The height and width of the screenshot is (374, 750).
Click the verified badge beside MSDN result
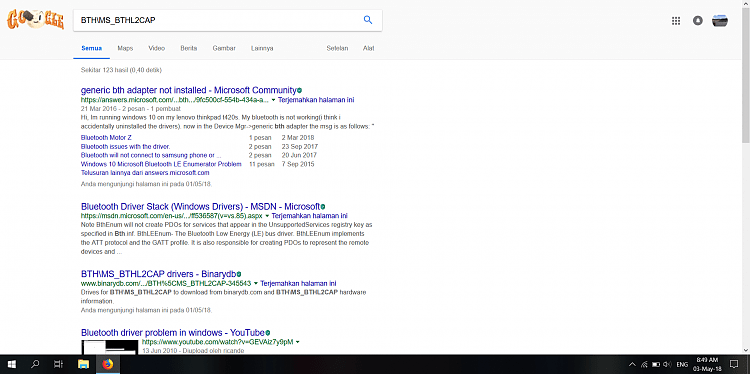tap(323, 207)
